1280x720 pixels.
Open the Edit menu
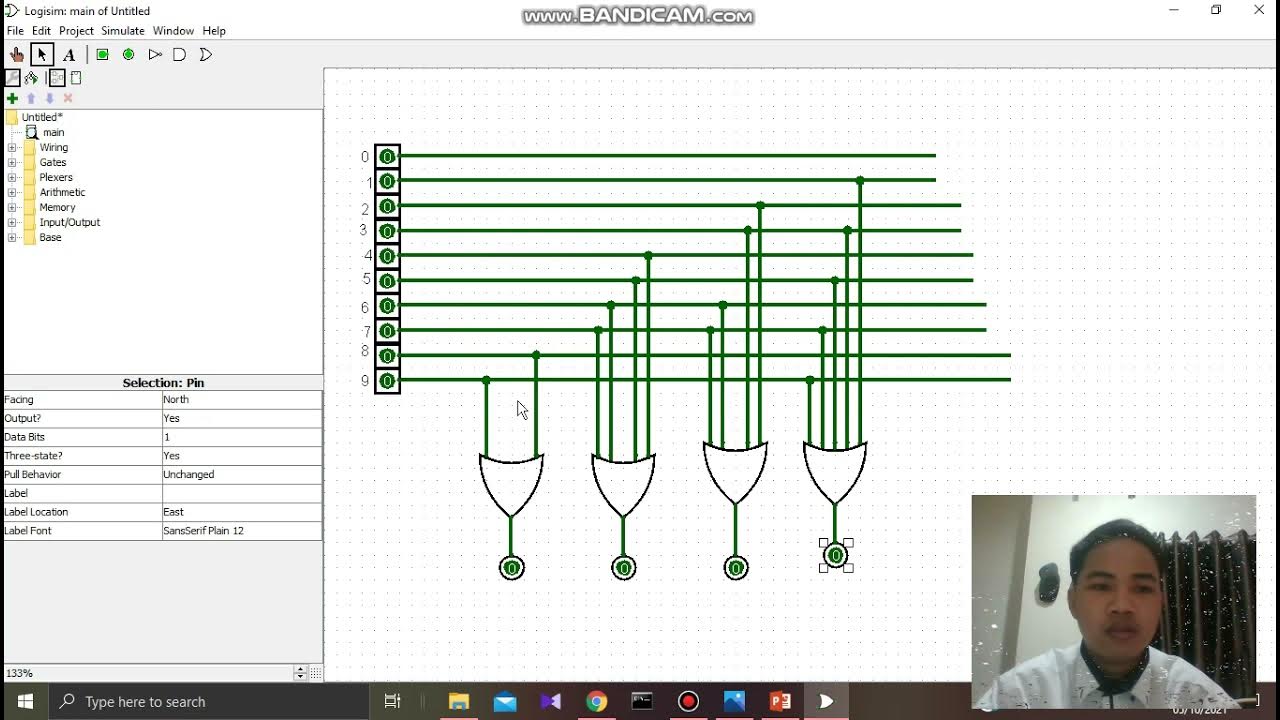tap(41, 31)
